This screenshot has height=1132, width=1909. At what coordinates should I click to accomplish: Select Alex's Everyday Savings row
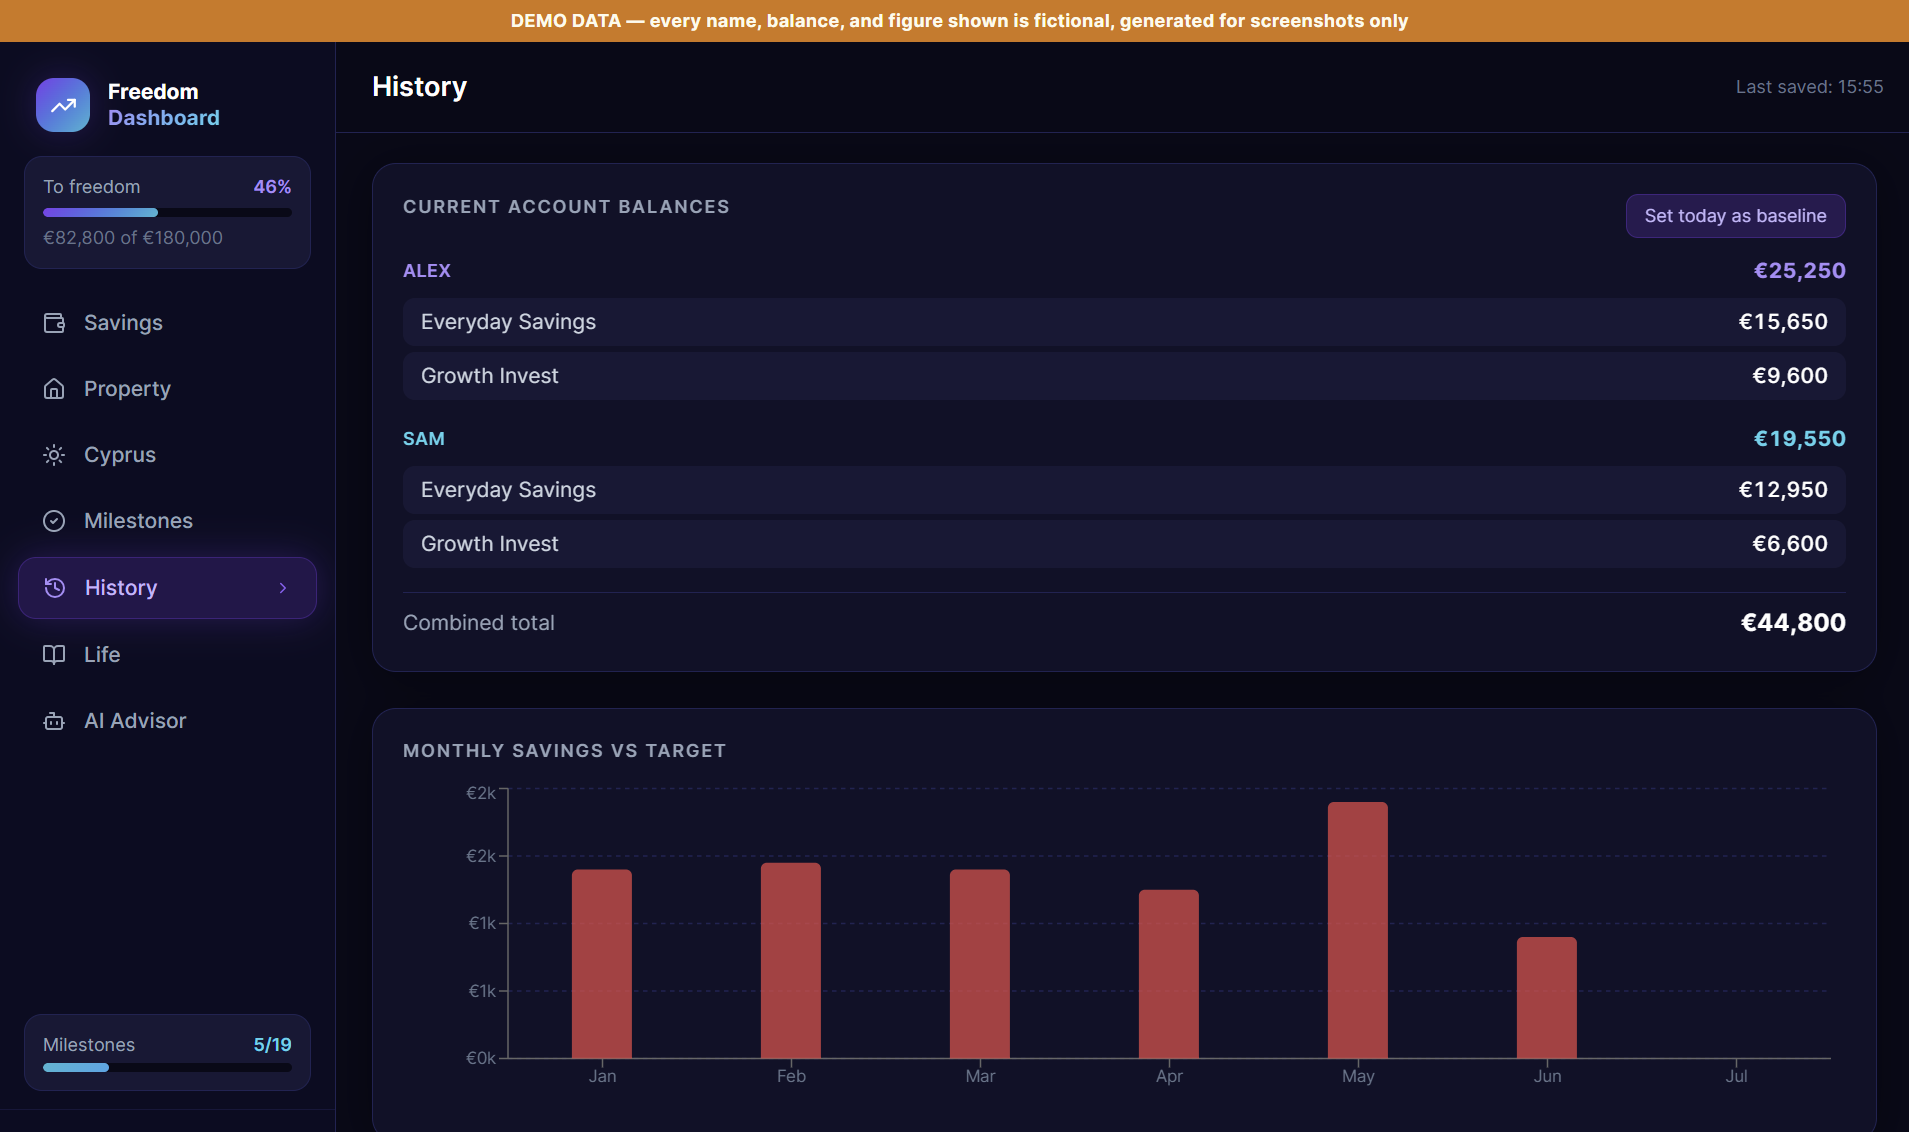click(1124, 322)
